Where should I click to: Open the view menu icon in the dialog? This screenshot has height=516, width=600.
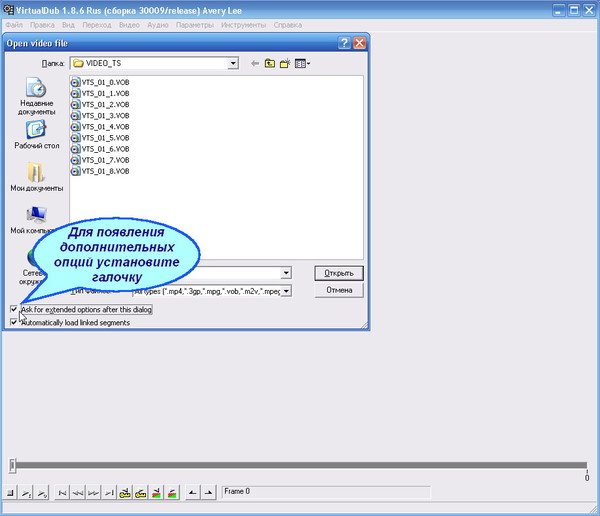pyautogui.click(x=302, y=64)
